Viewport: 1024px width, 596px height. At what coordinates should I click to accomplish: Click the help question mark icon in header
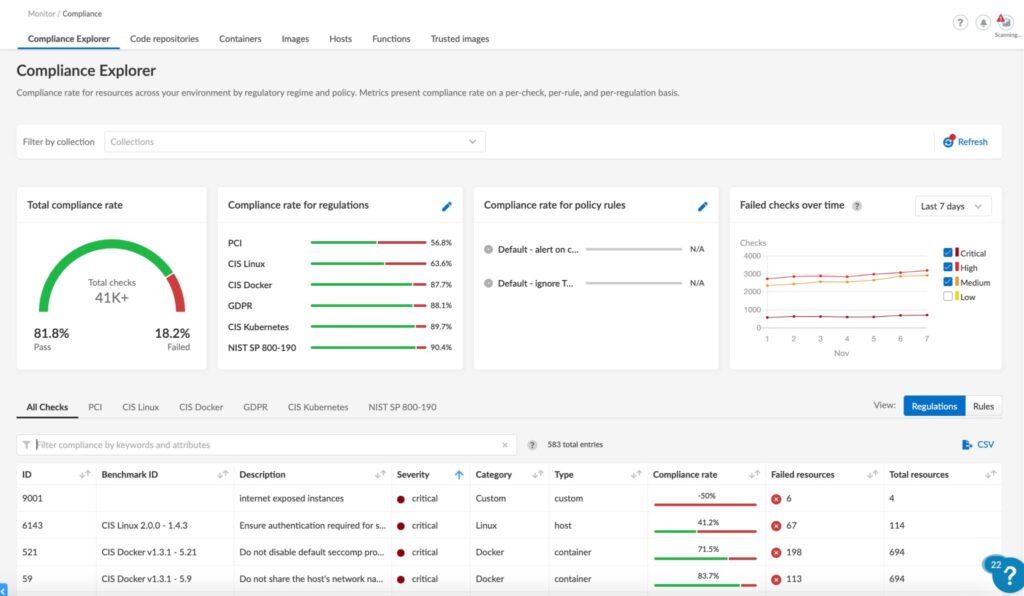[960, 22]
